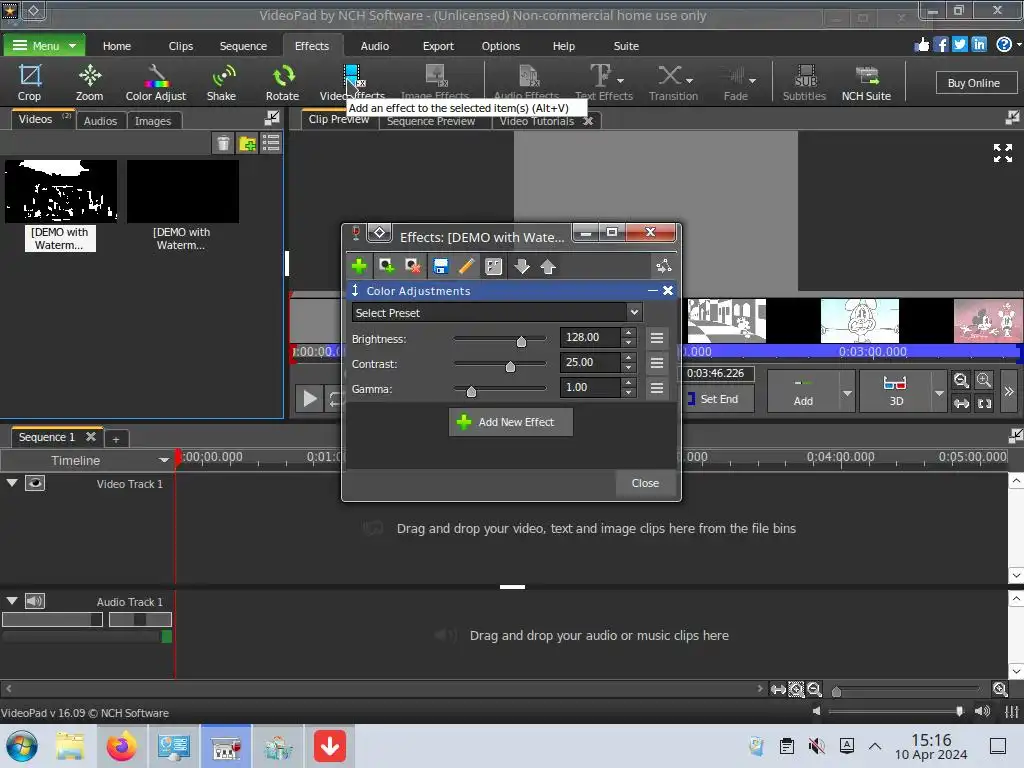Collapse Color Adjustments effect panel
This screenshot has width=1024, height=768.
652,291
